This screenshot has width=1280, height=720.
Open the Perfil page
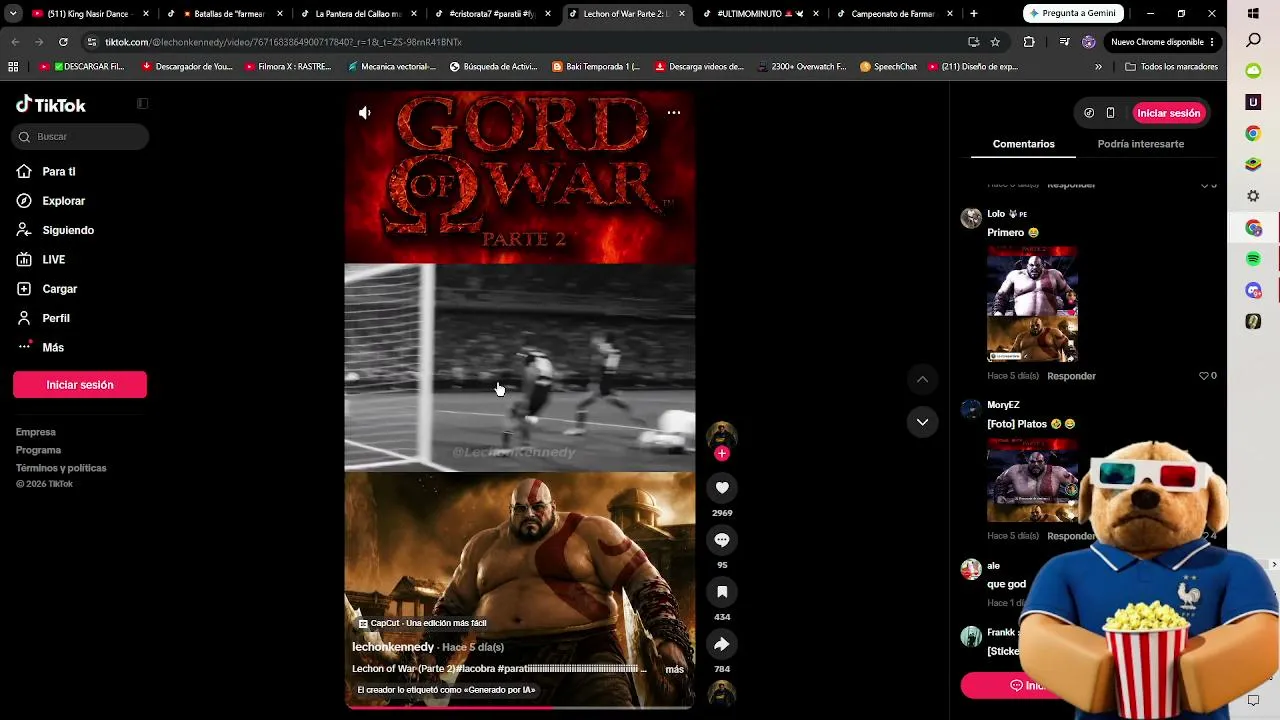(x=43, y=318)
